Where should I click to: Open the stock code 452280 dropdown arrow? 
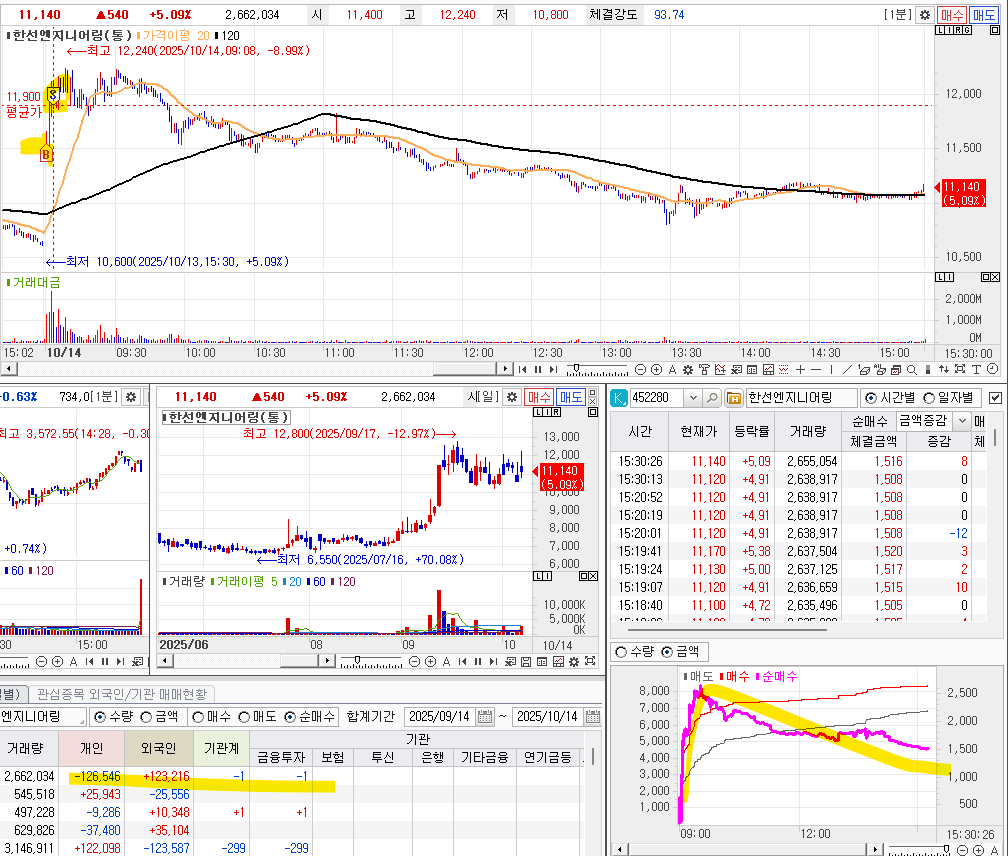pos(693,398)
